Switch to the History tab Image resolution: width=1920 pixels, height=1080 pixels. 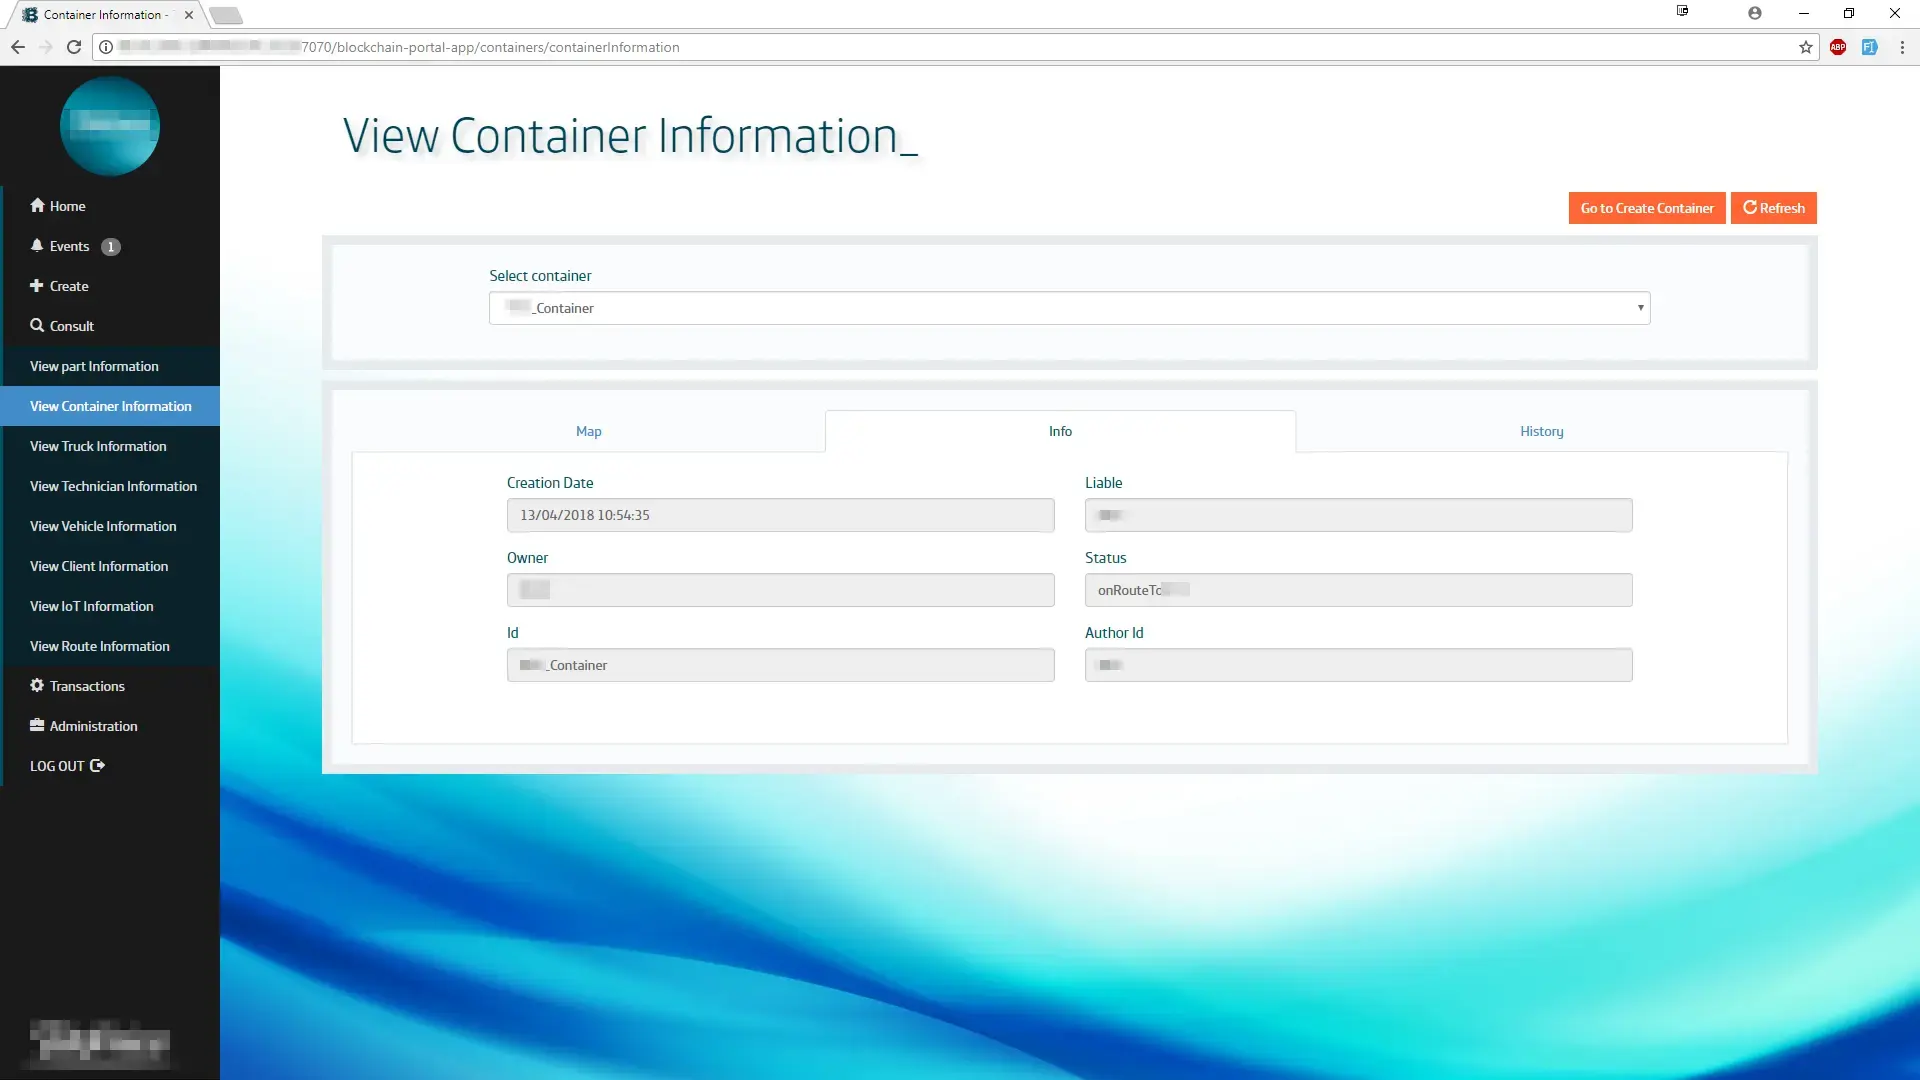tap(1541, 431)
